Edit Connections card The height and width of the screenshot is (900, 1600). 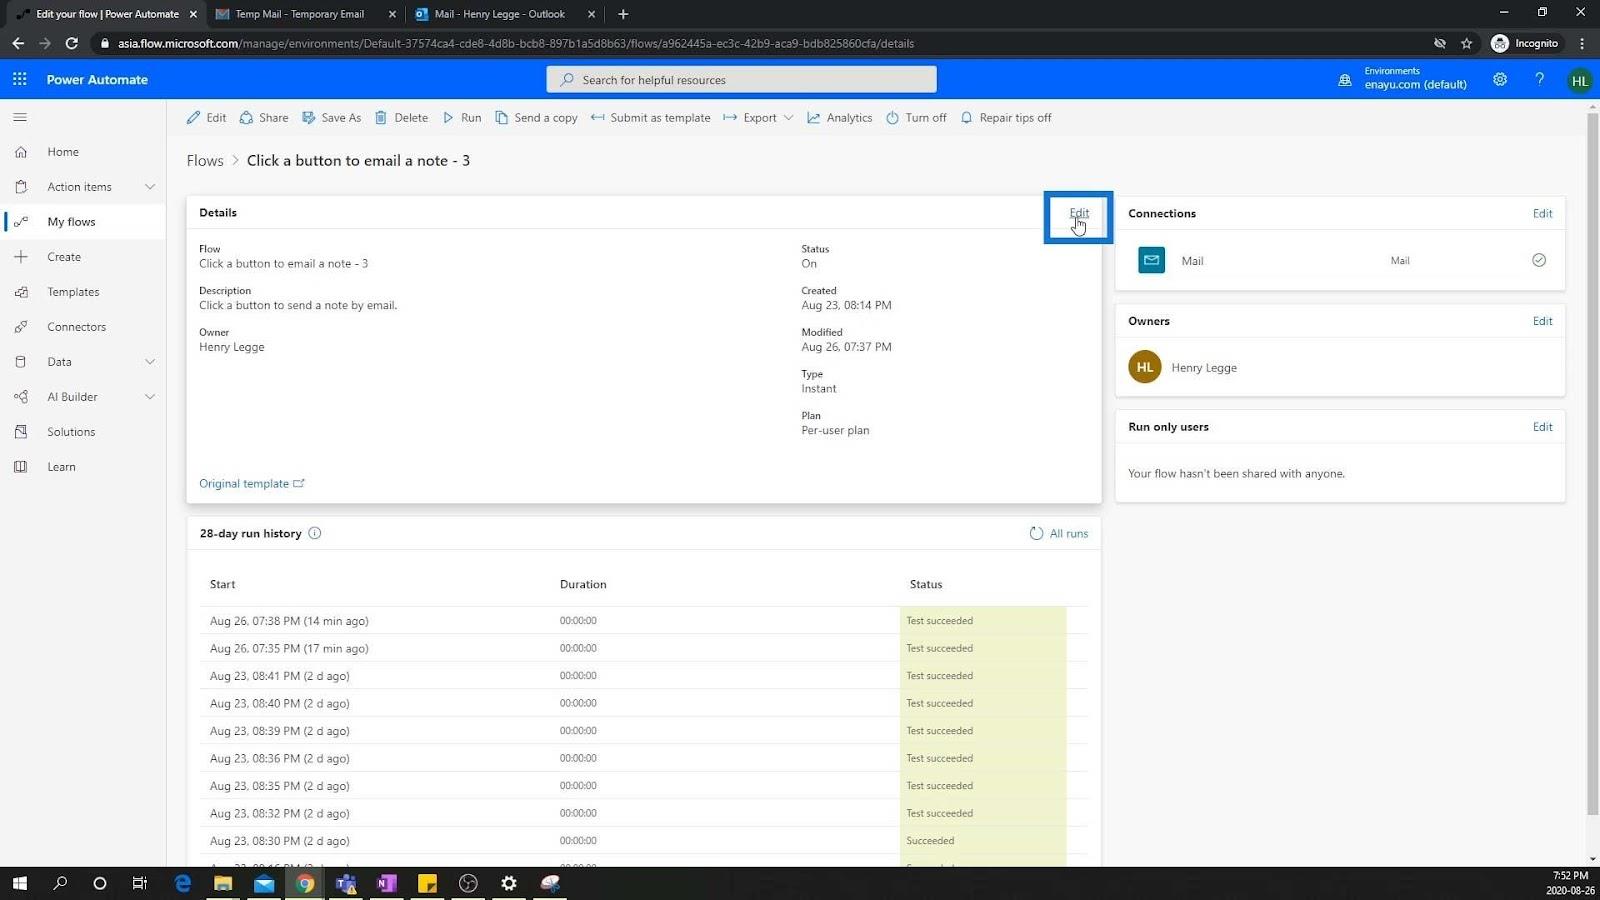(1543, 213)
